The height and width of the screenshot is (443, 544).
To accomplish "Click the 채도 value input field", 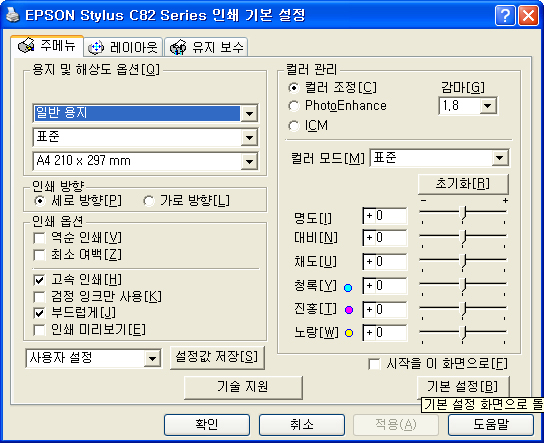I will pos(385,262).
